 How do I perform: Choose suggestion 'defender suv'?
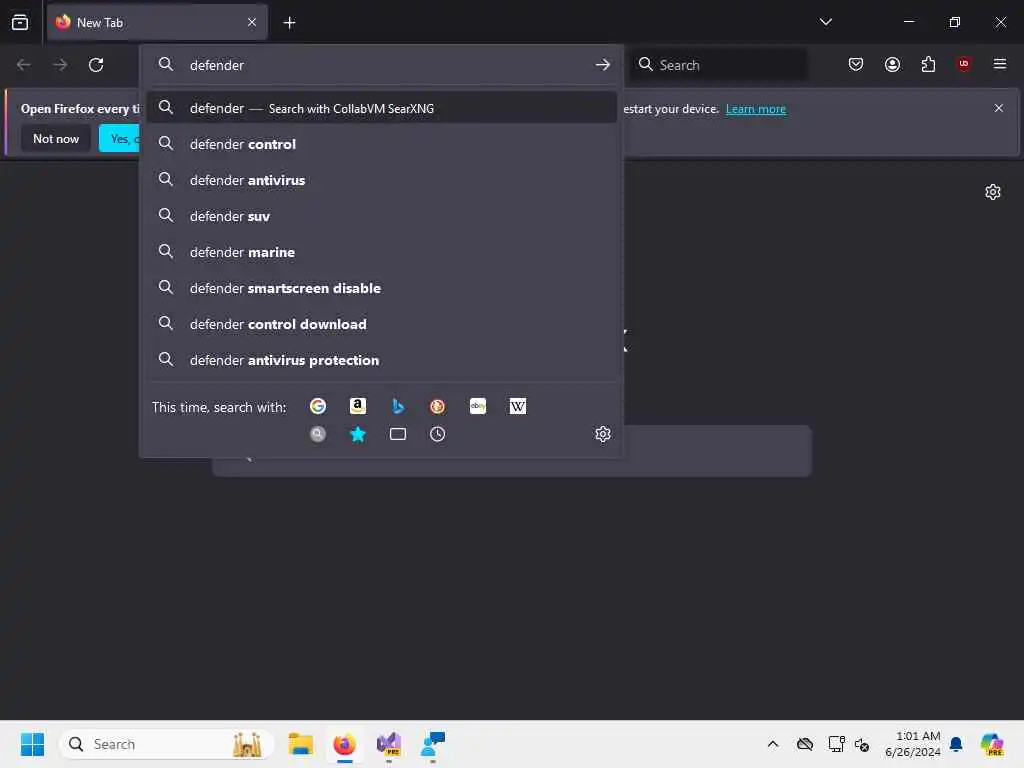(381, 216)
